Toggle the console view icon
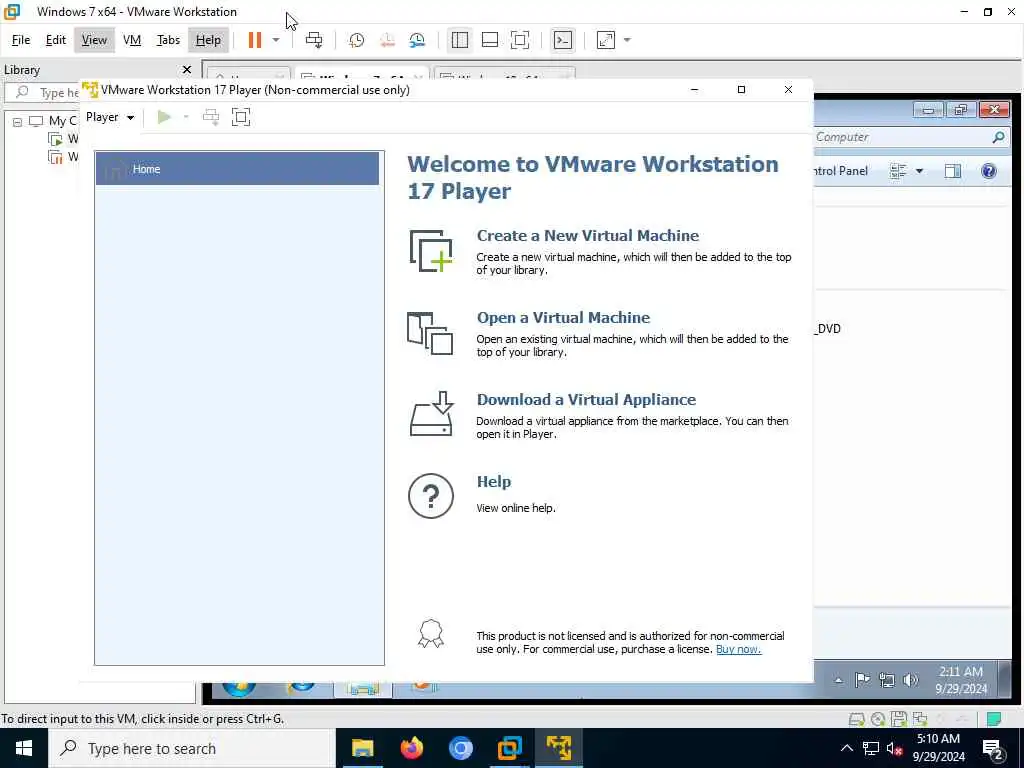The width and height of the screenshot is (1024, 768). pyautogui.click(x=562, y=40)
